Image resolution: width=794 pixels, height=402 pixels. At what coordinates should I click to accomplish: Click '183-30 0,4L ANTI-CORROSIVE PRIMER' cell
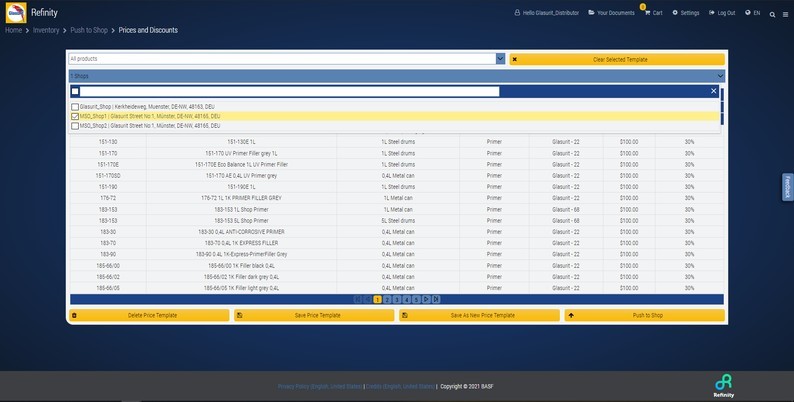pyautogui.click(x=242, y=232)
